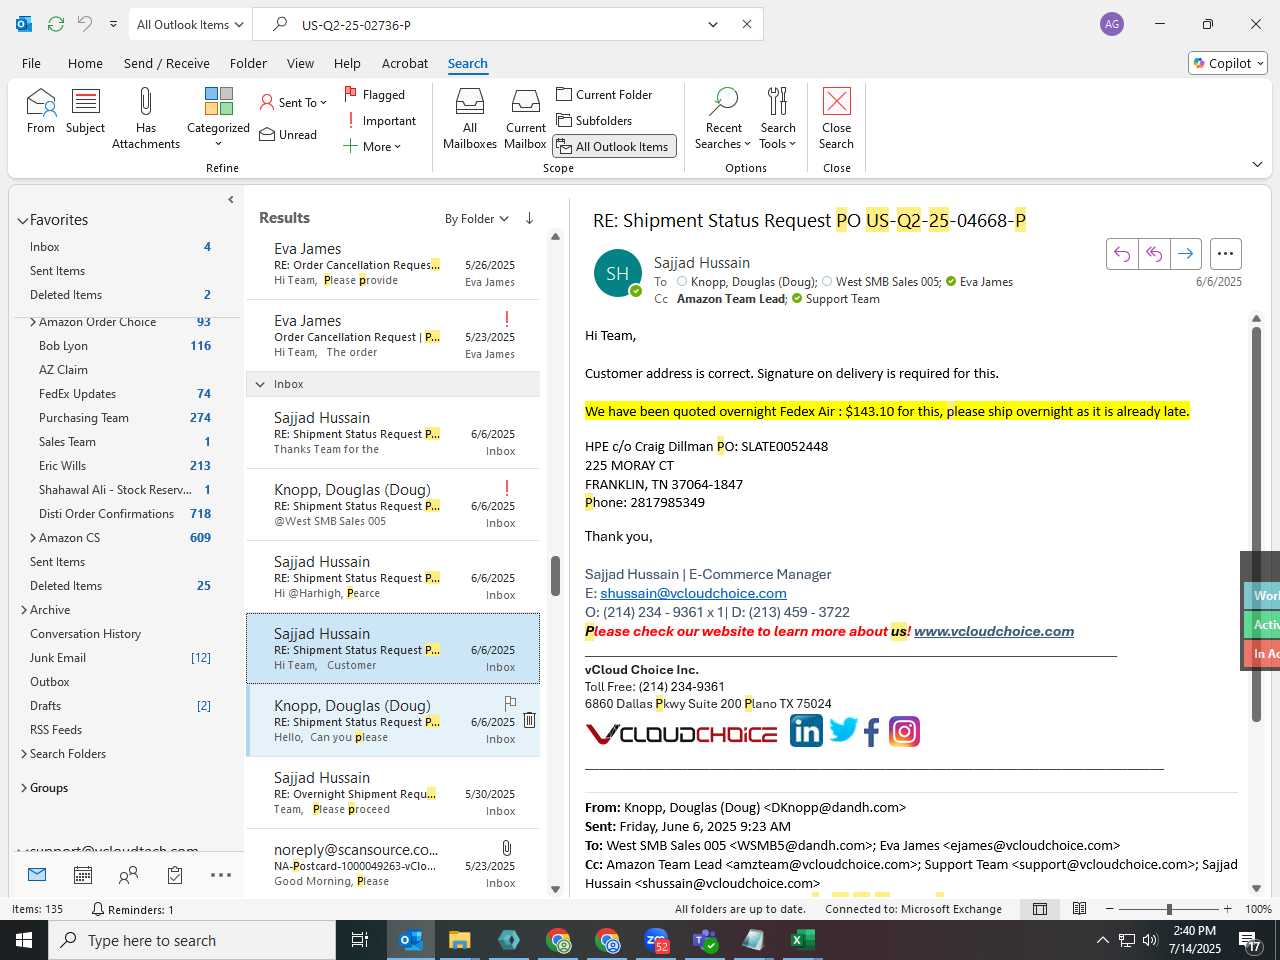The height and width of the screenshot is (960, 1280).
Task: Click the Undo icon in title bar
Action: click(x=85, y=24)
